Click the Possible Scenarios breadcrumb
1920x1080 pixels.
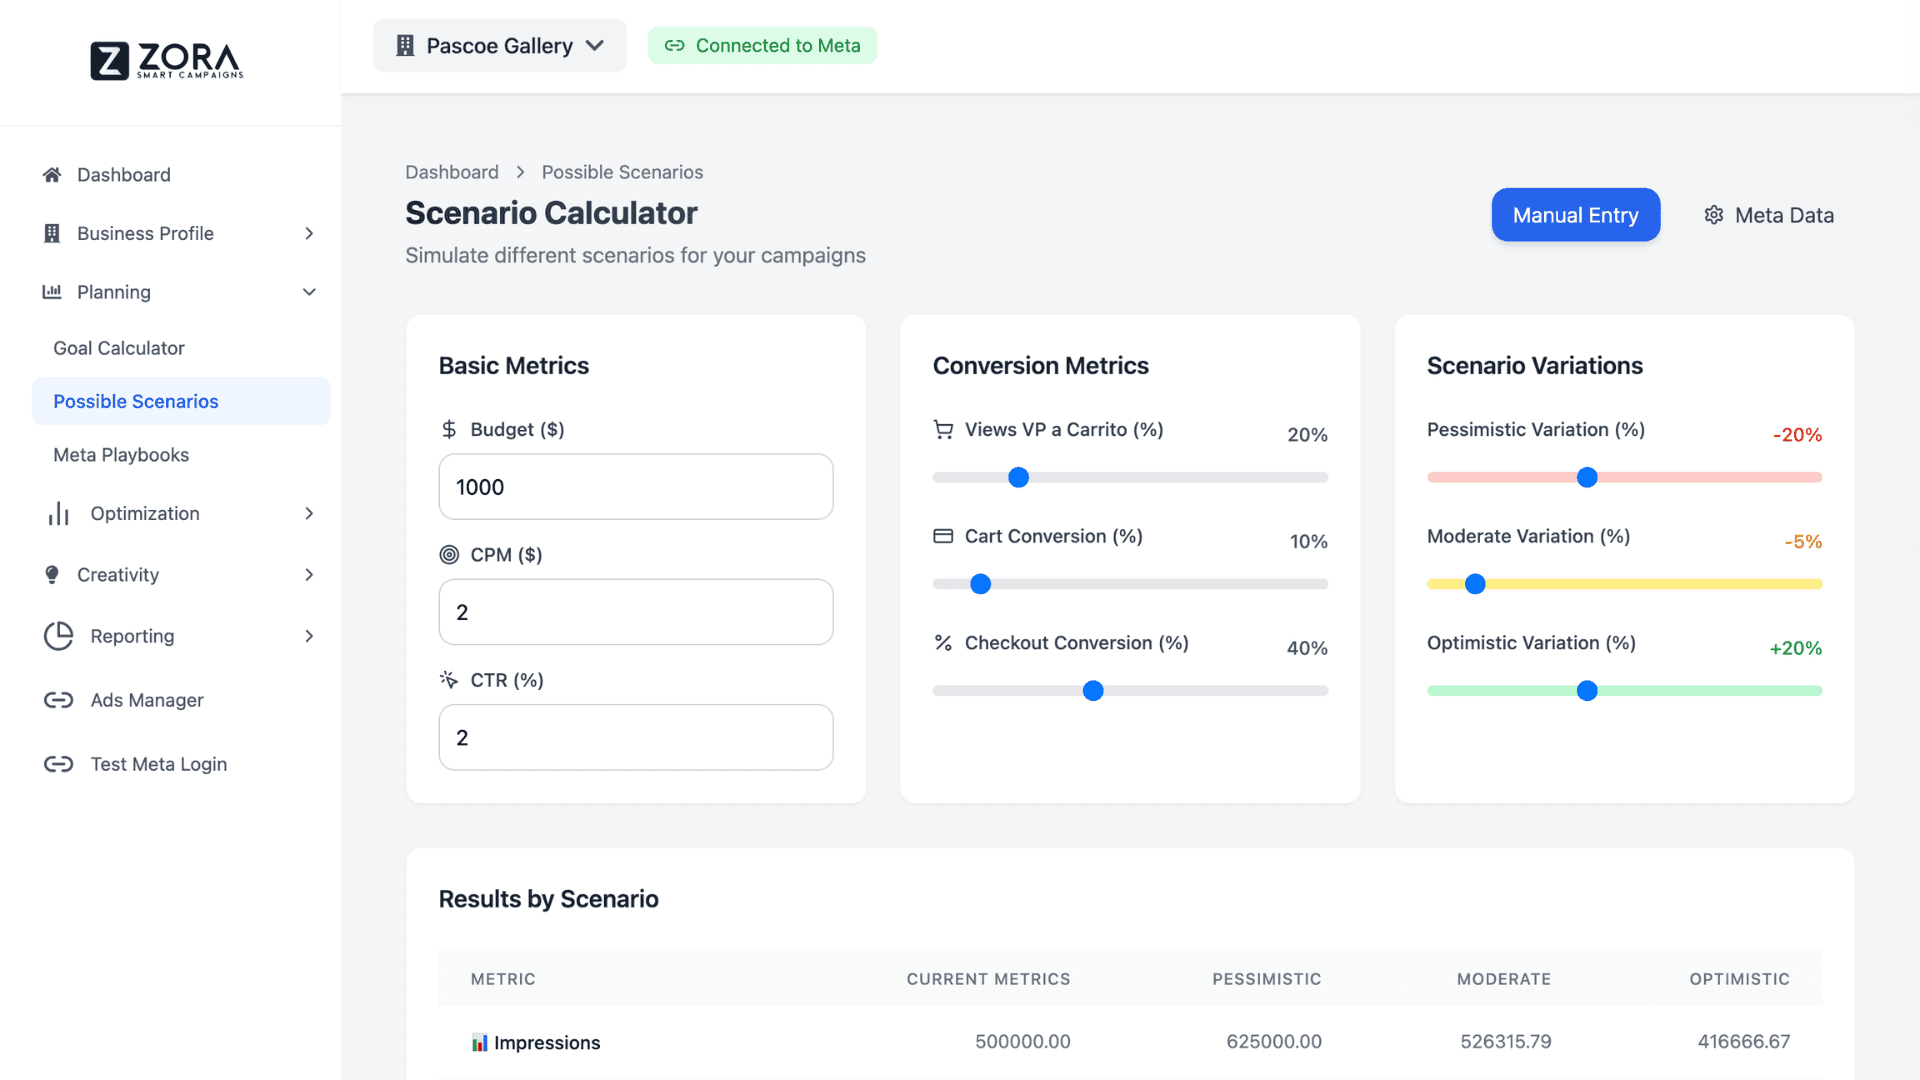pos(622,172)
